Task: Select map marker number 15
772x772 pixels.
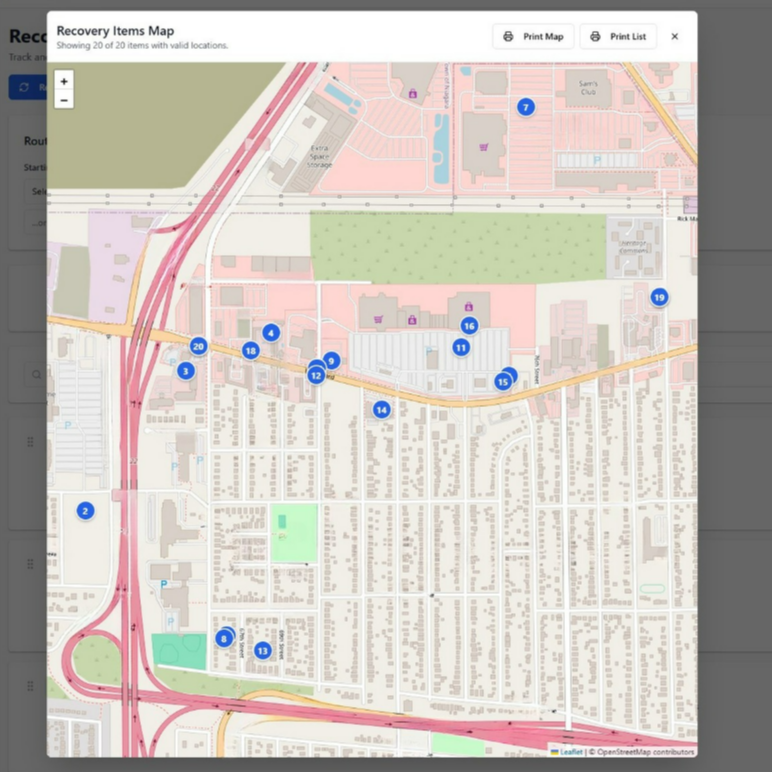Action: tap(503, 382)
